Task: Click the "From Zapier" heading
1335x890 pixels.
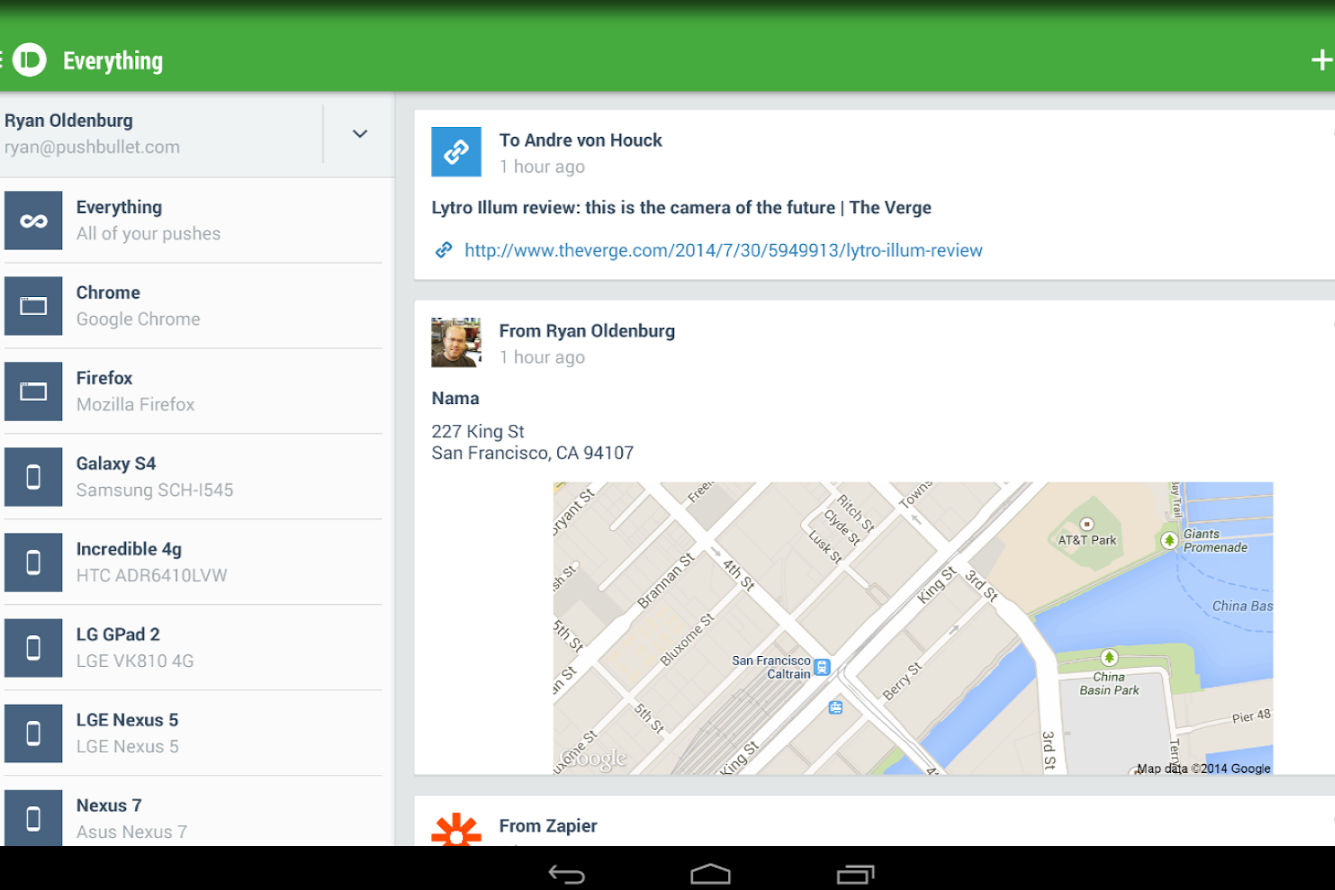Action: pos(548,826)
